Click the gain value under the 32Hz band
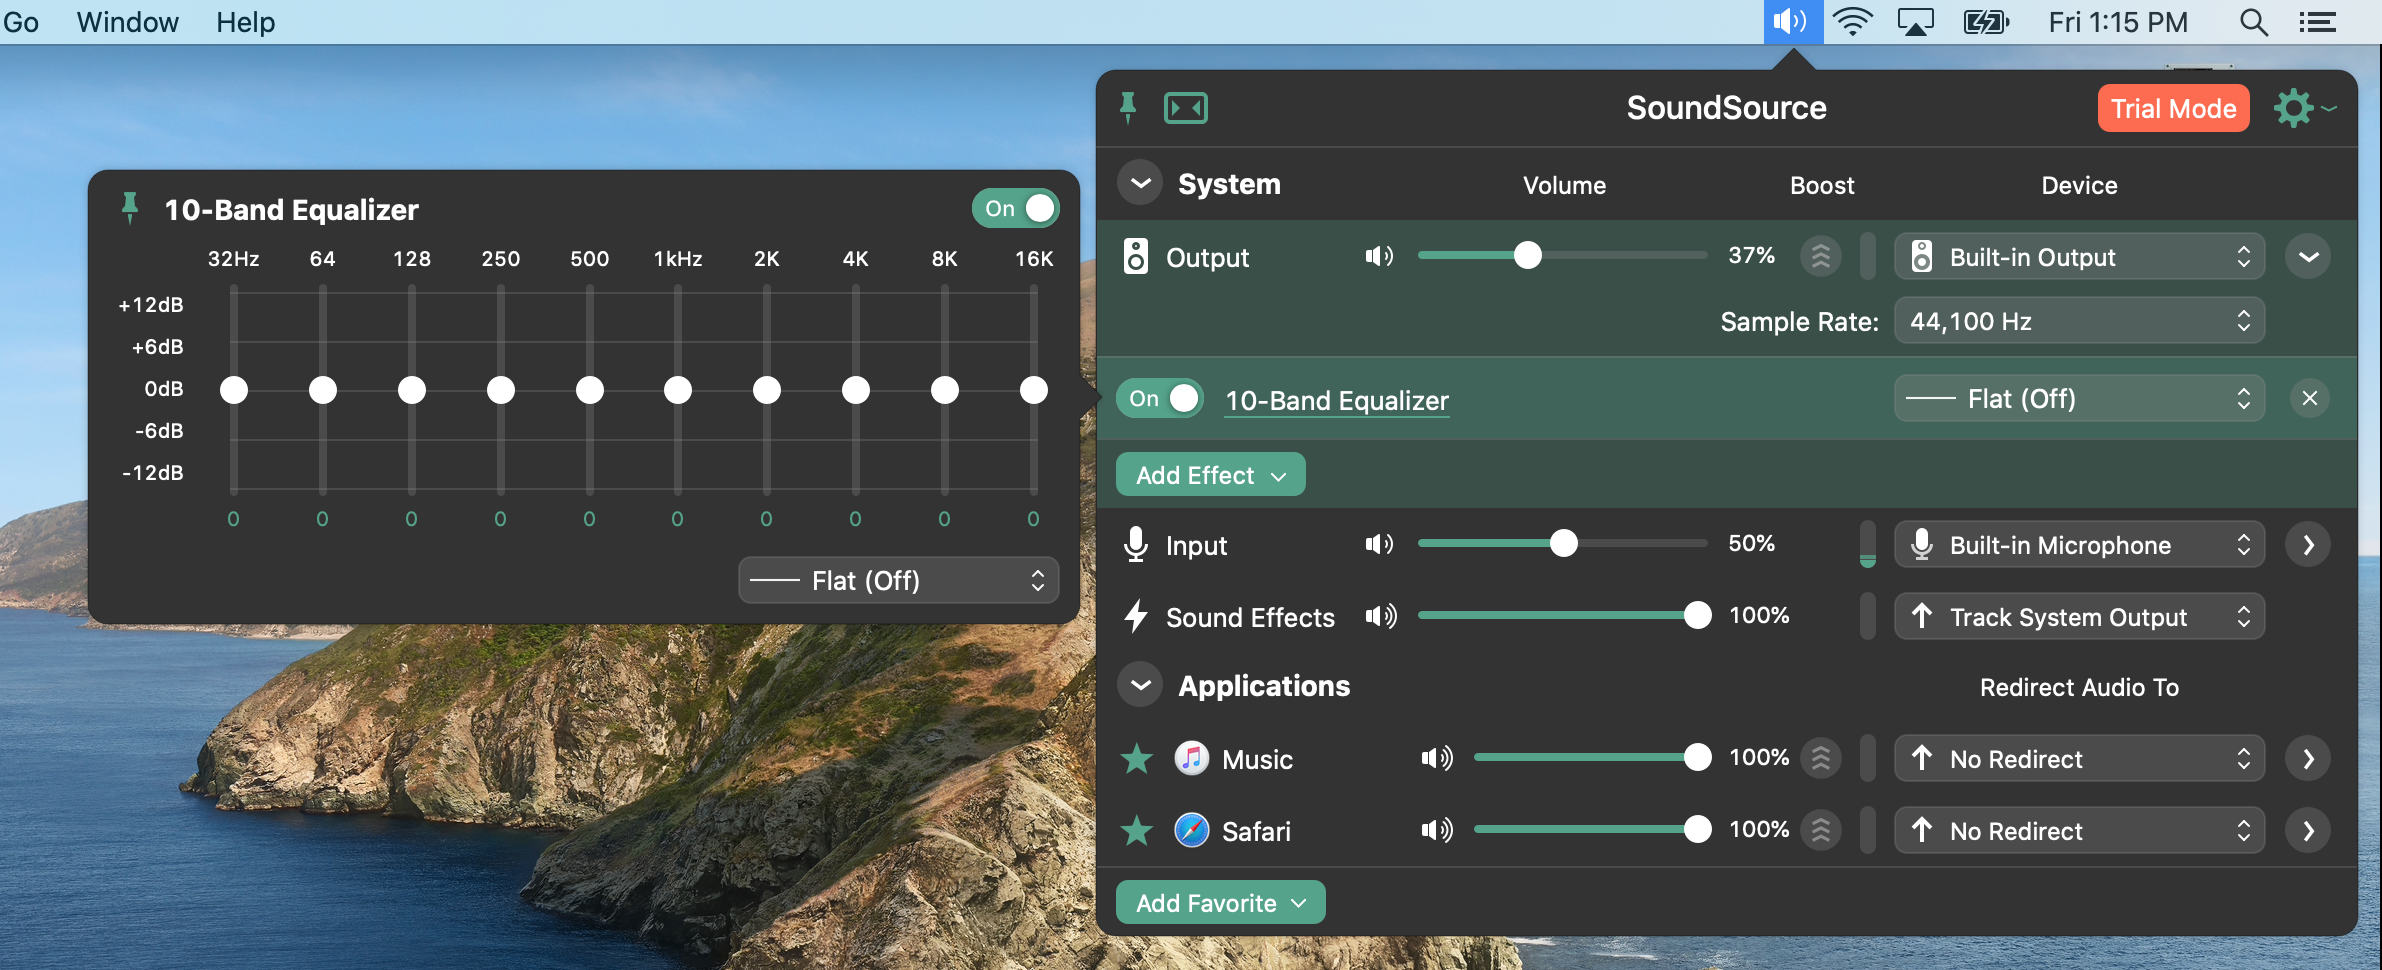 pos(233,519)
